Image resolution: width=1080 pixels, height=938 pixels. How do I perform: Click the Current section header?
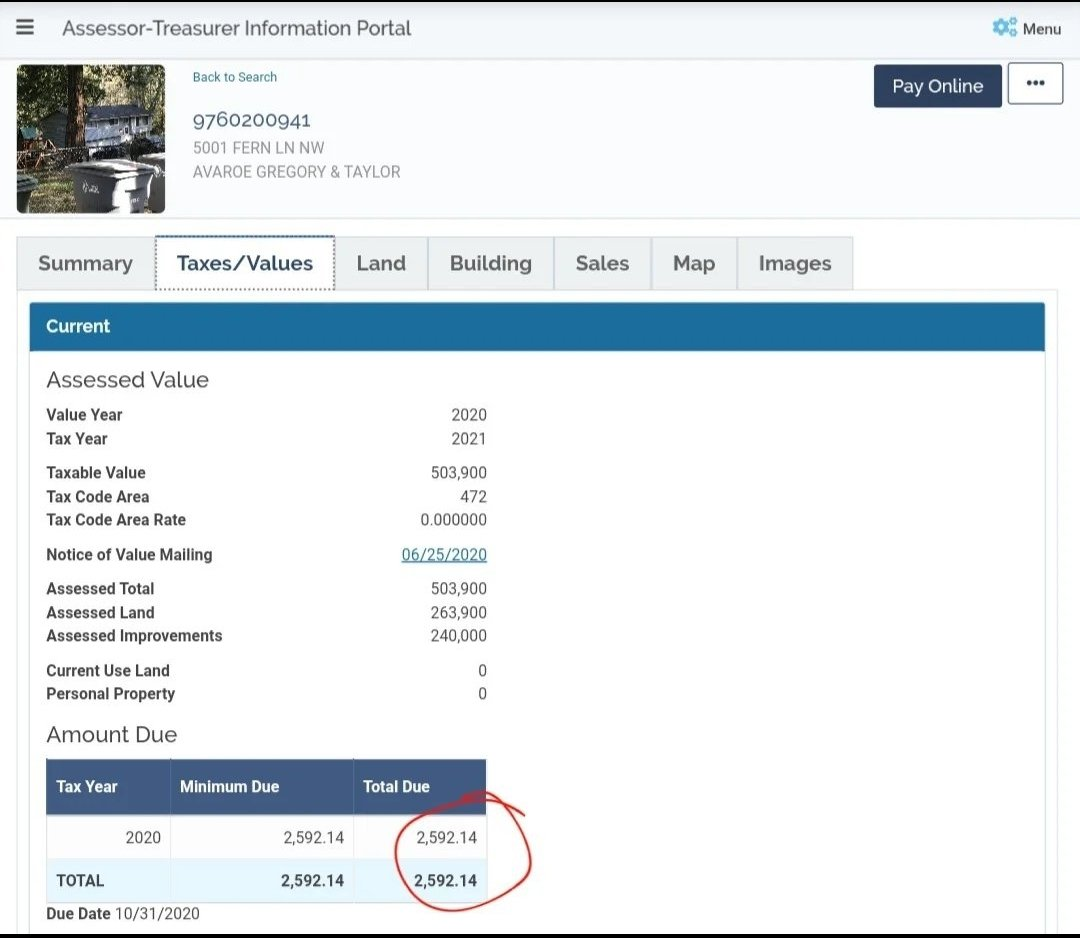pyautogui.click(x=537, y=326)
